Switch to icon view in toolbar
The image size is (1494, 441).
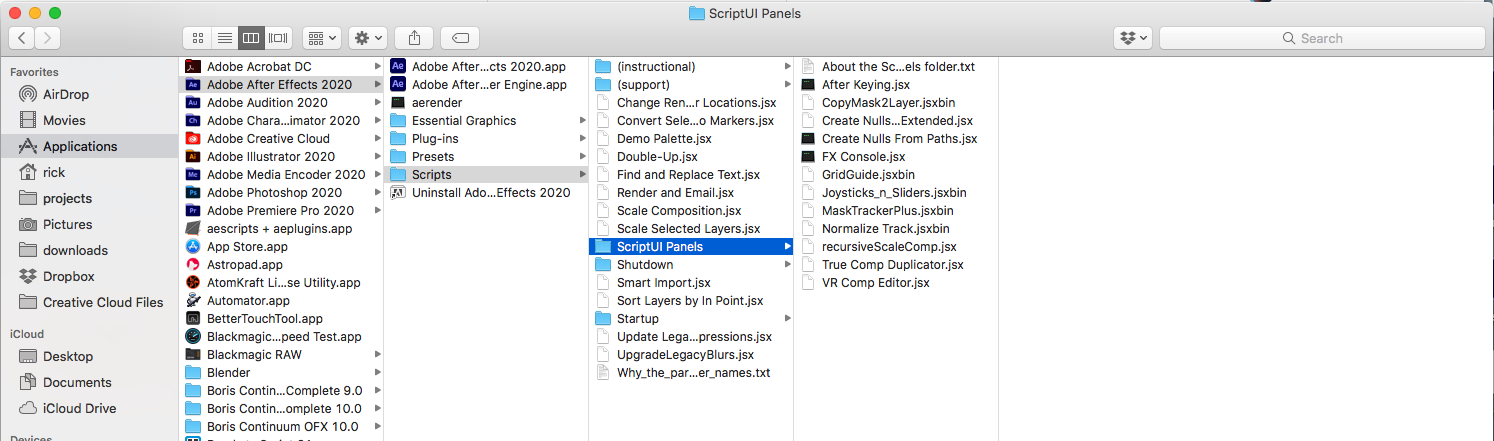(x=198, y=38)
